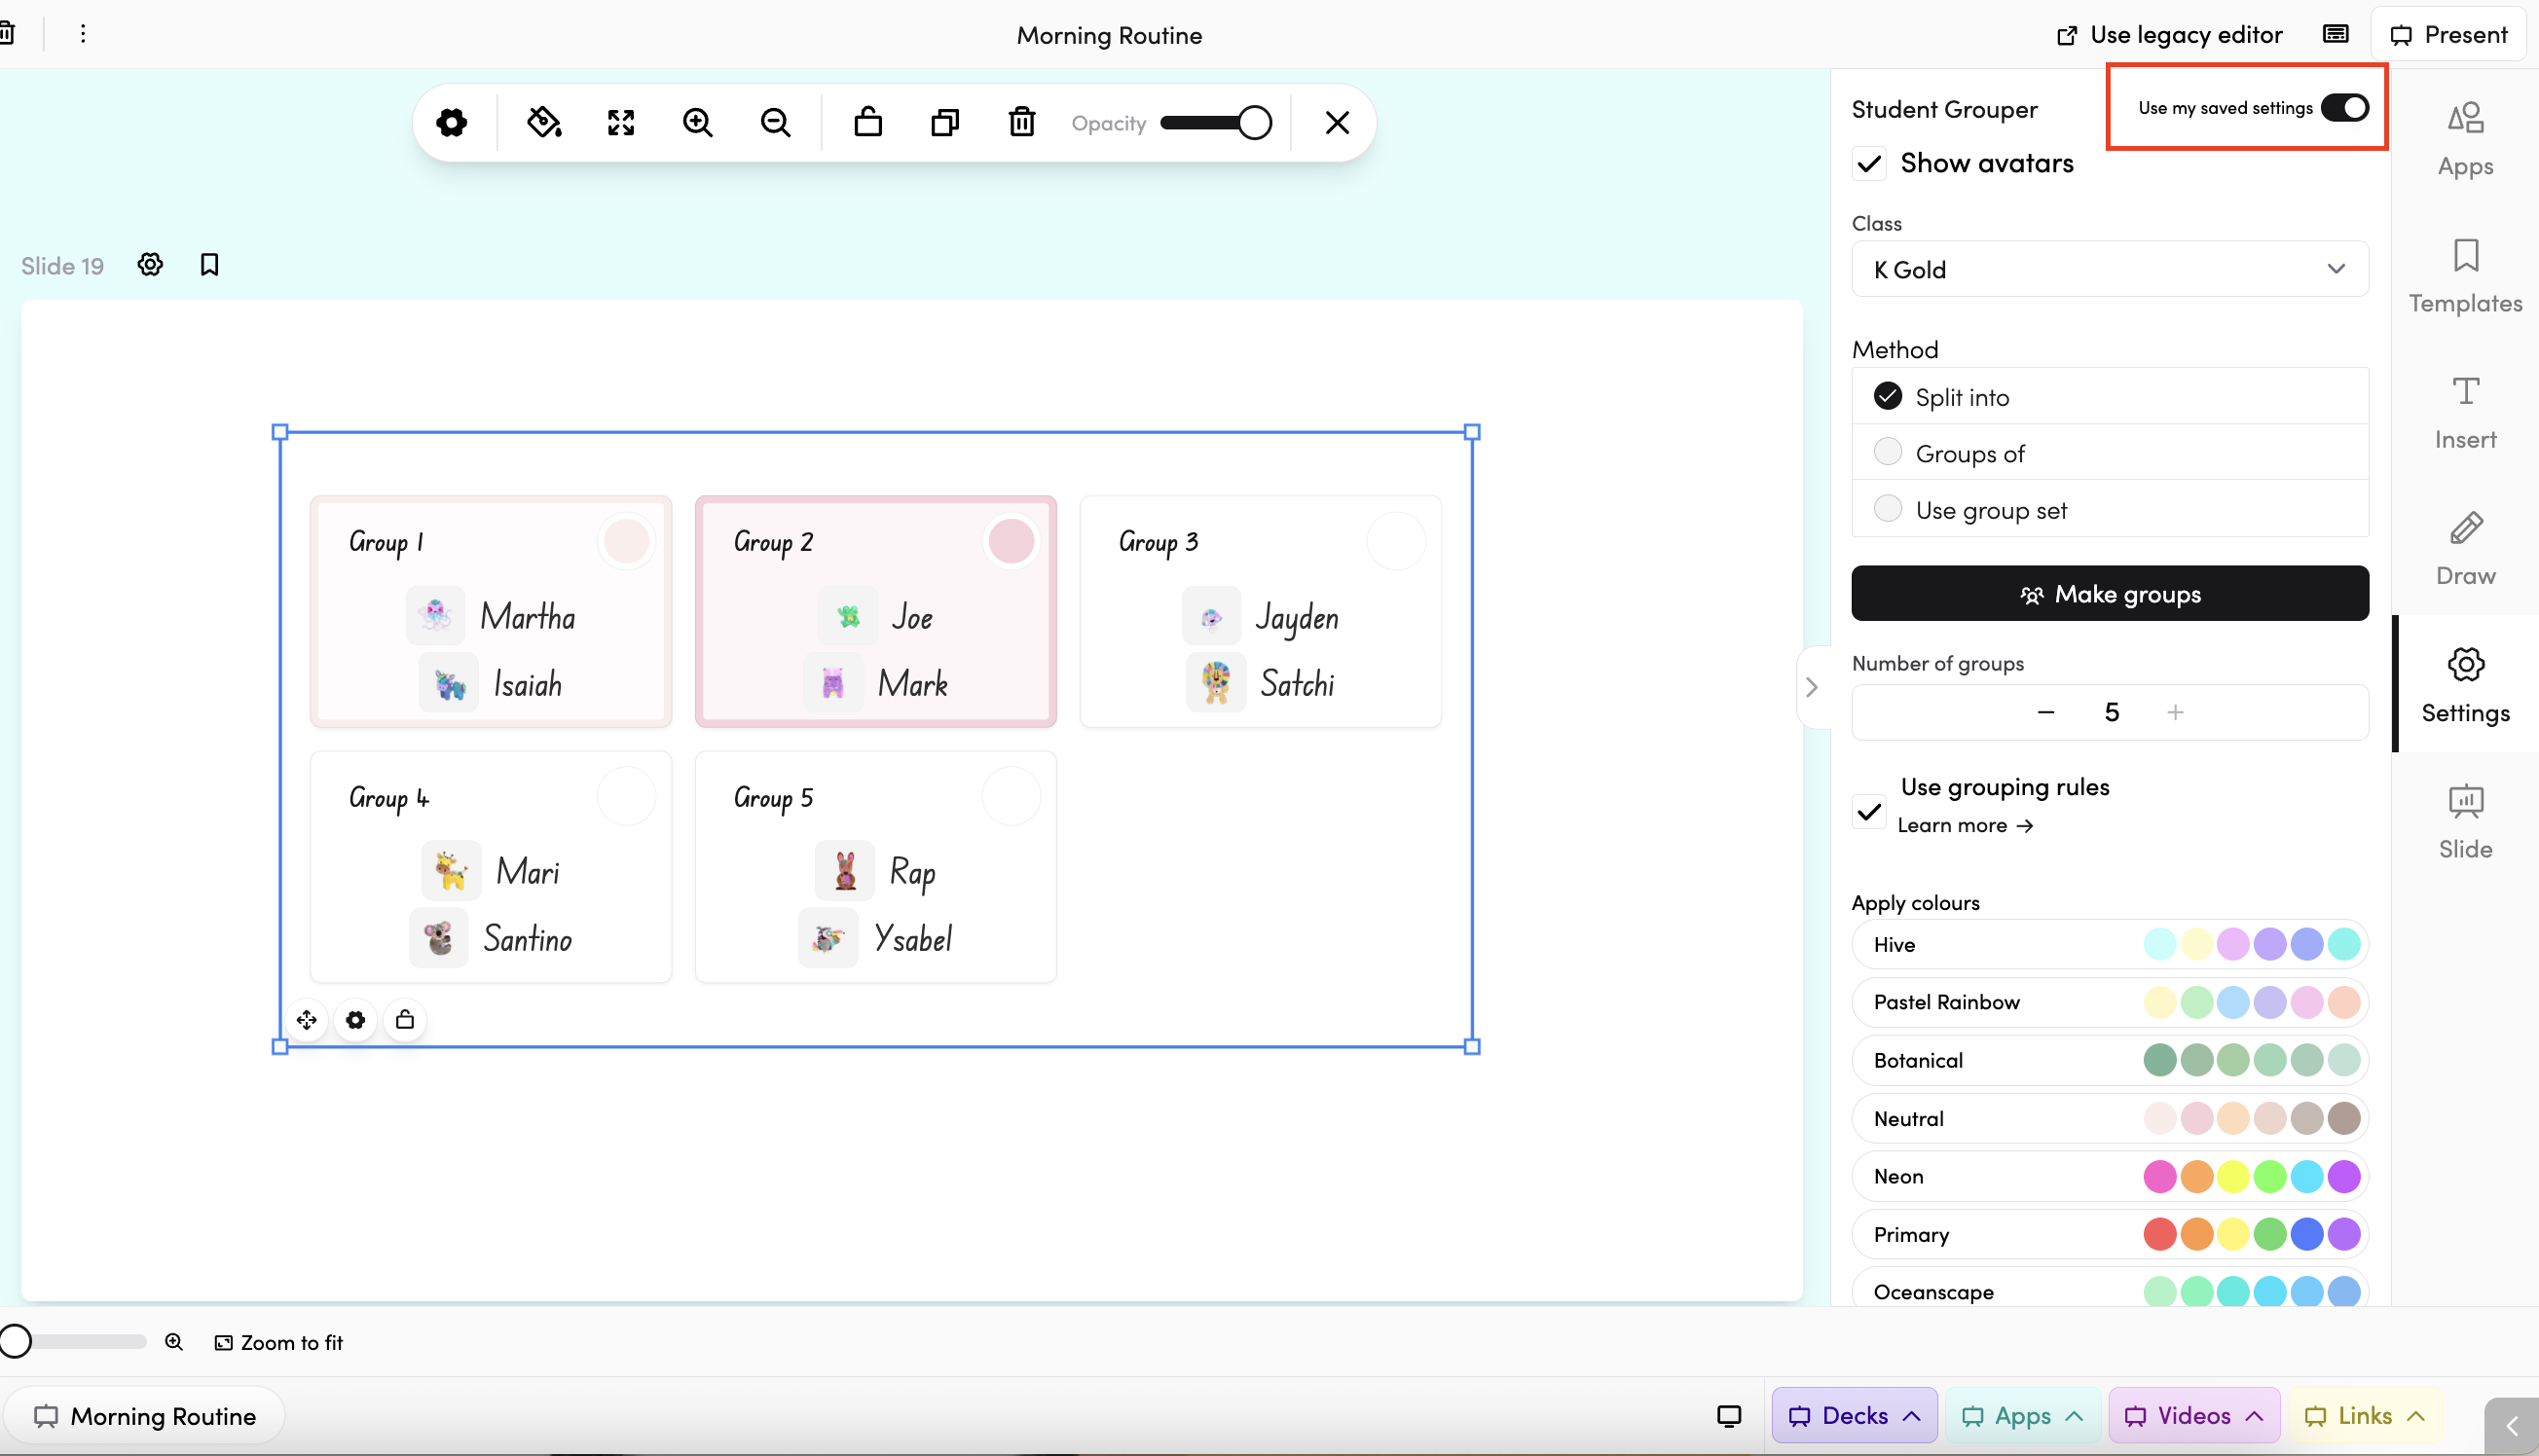Click the unlock padlock icon in toolbar
This screenshot has width=2539, height=1456.
click(868, 122)
